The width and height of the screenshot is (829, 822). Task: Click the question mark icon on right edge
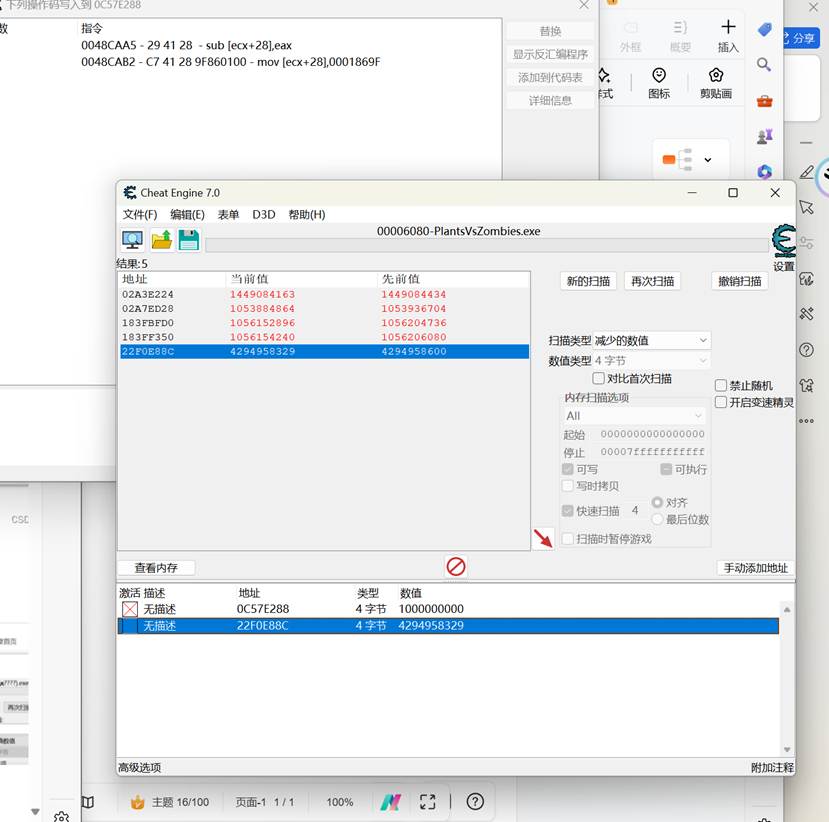pos(806,350)
